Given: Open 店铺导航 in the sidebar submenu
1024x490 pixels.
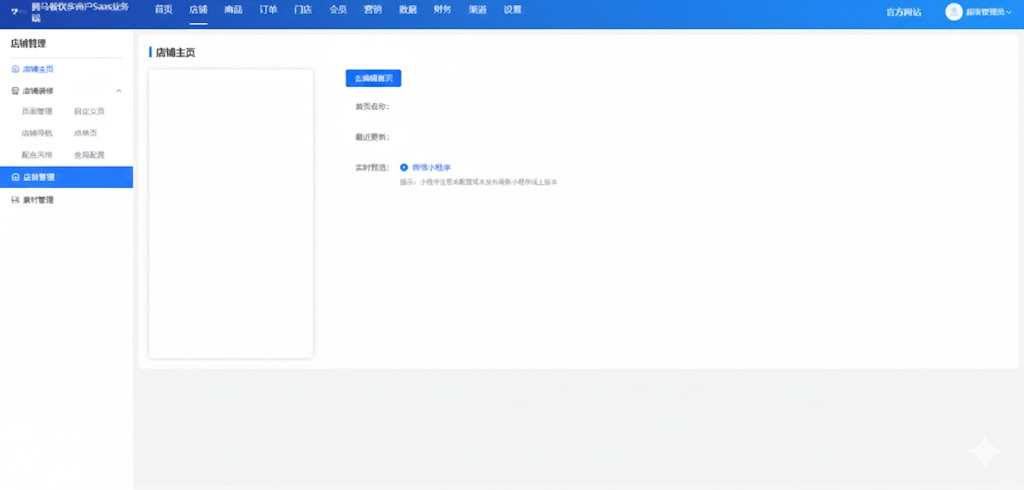Looking at the screenshot, I should point(37,133).
